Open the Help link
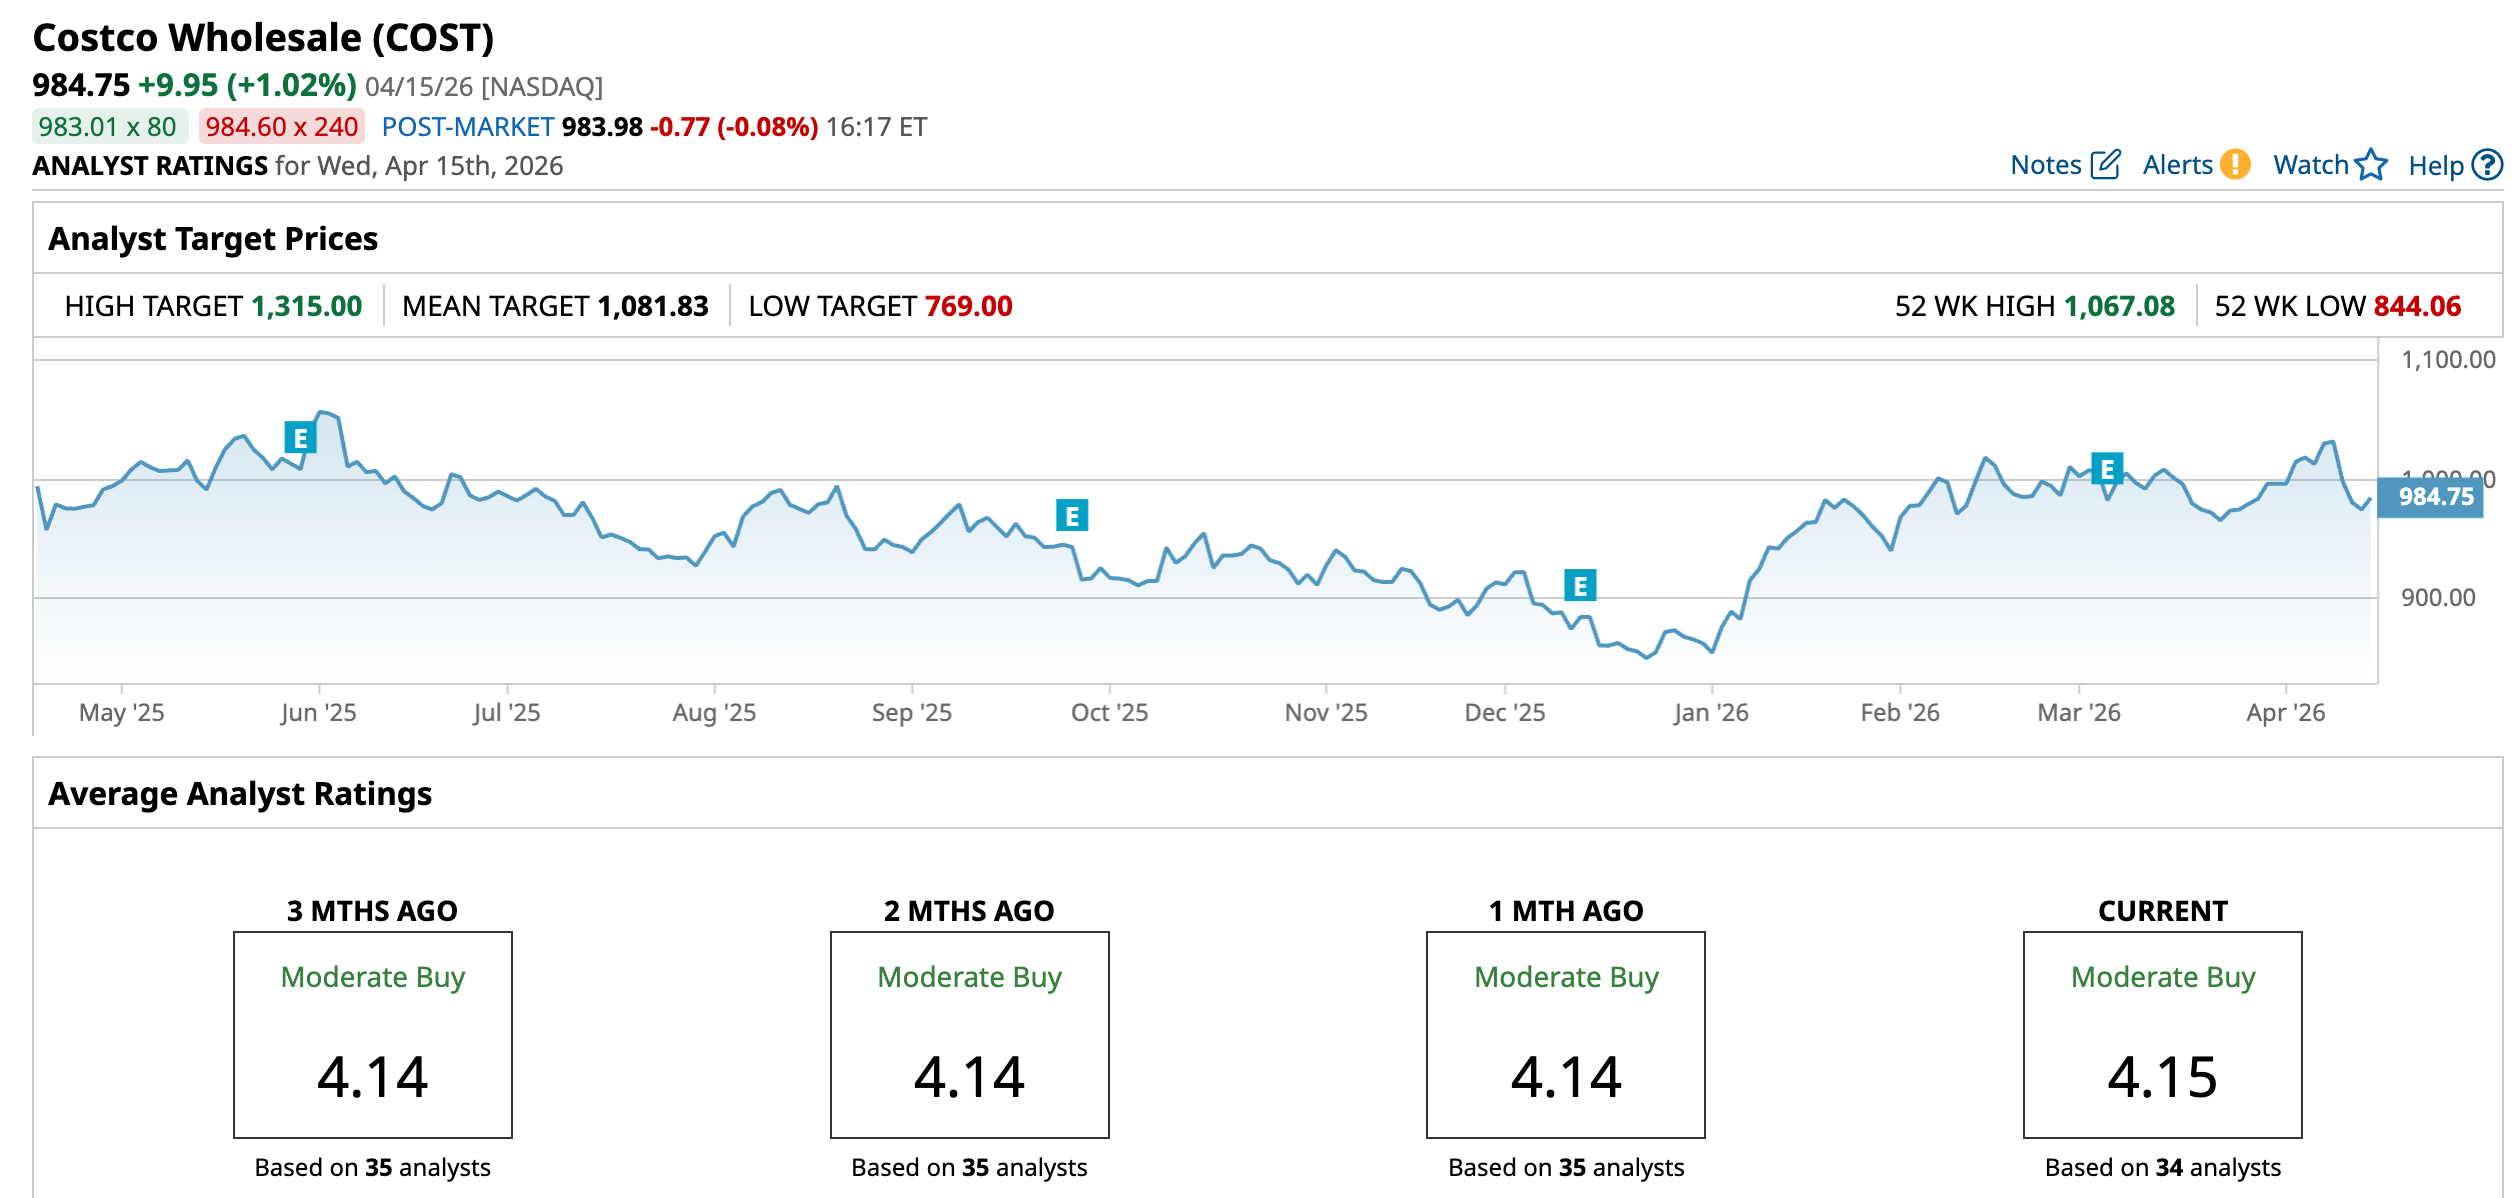The image size is (2516, 1198). click(2435, 166)
